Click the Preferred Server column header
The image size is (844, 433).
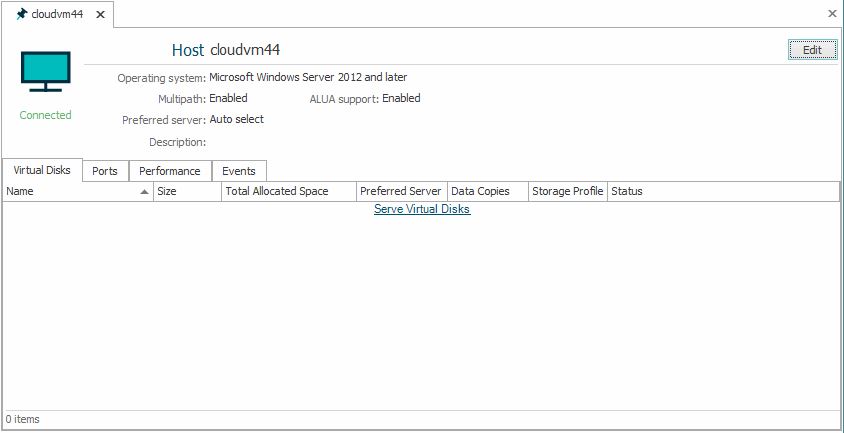pyautogui.click(x=400, y=191)
